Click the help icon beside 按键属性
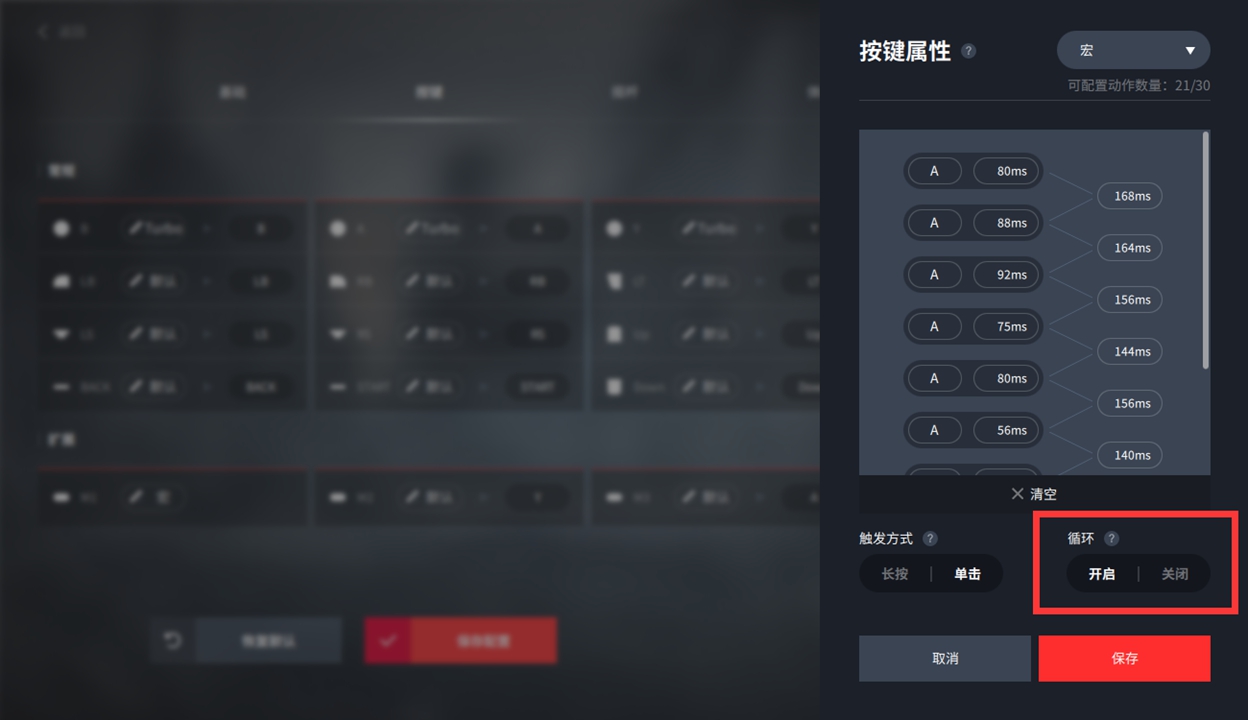Screen dimensions: 1248x720 tap(968, 51)
